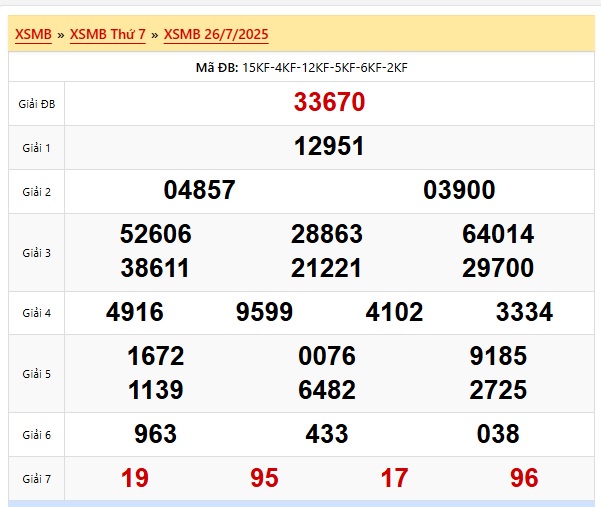Click third prize number 52606
Screen dimensions: 601x507
click(156, 234)
